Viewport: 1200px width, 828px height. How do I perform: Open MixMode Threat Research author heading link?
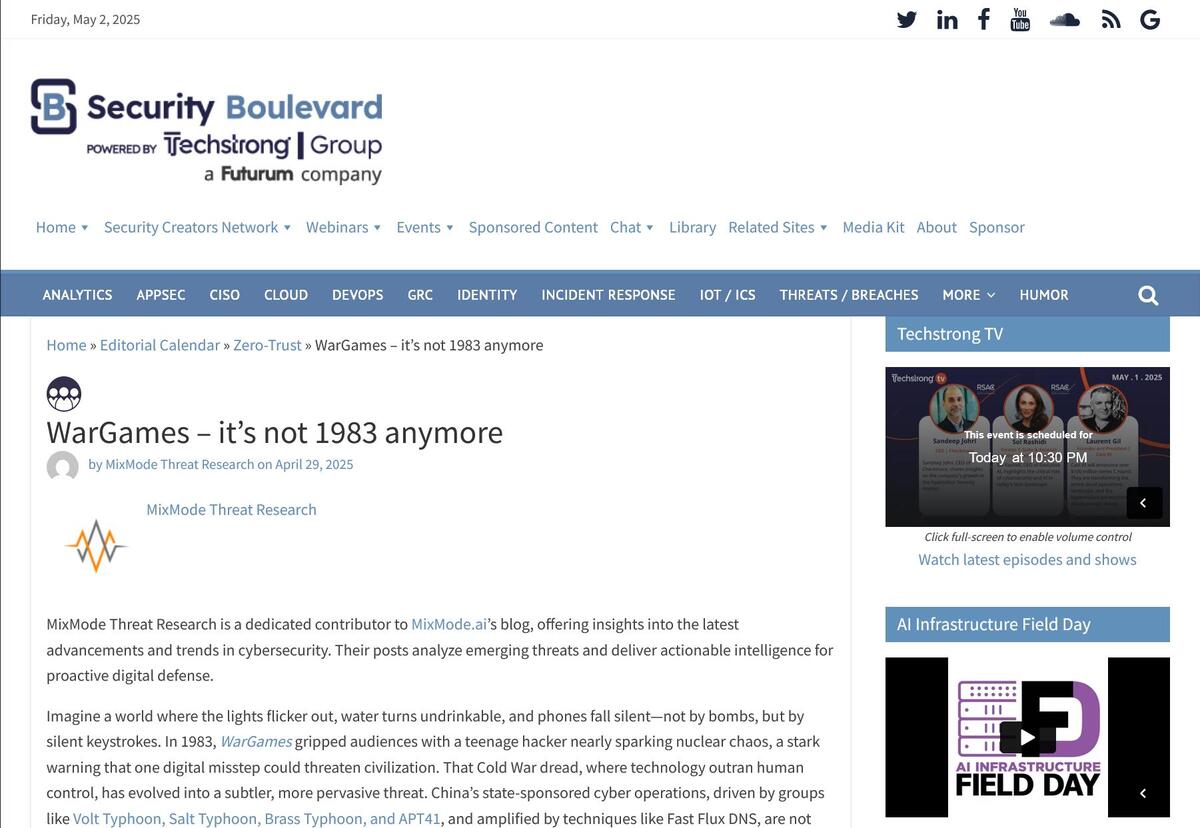pyautogui.click(x=231, y=509)
